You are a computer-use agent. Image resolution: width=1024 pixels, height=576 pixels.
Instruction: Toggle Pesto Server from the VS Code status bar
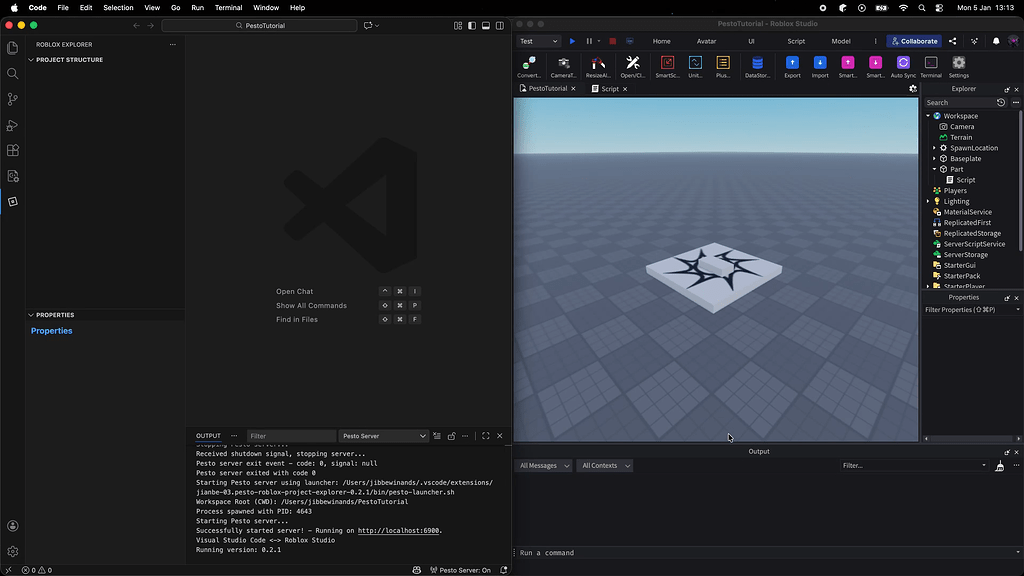point(460,570)
